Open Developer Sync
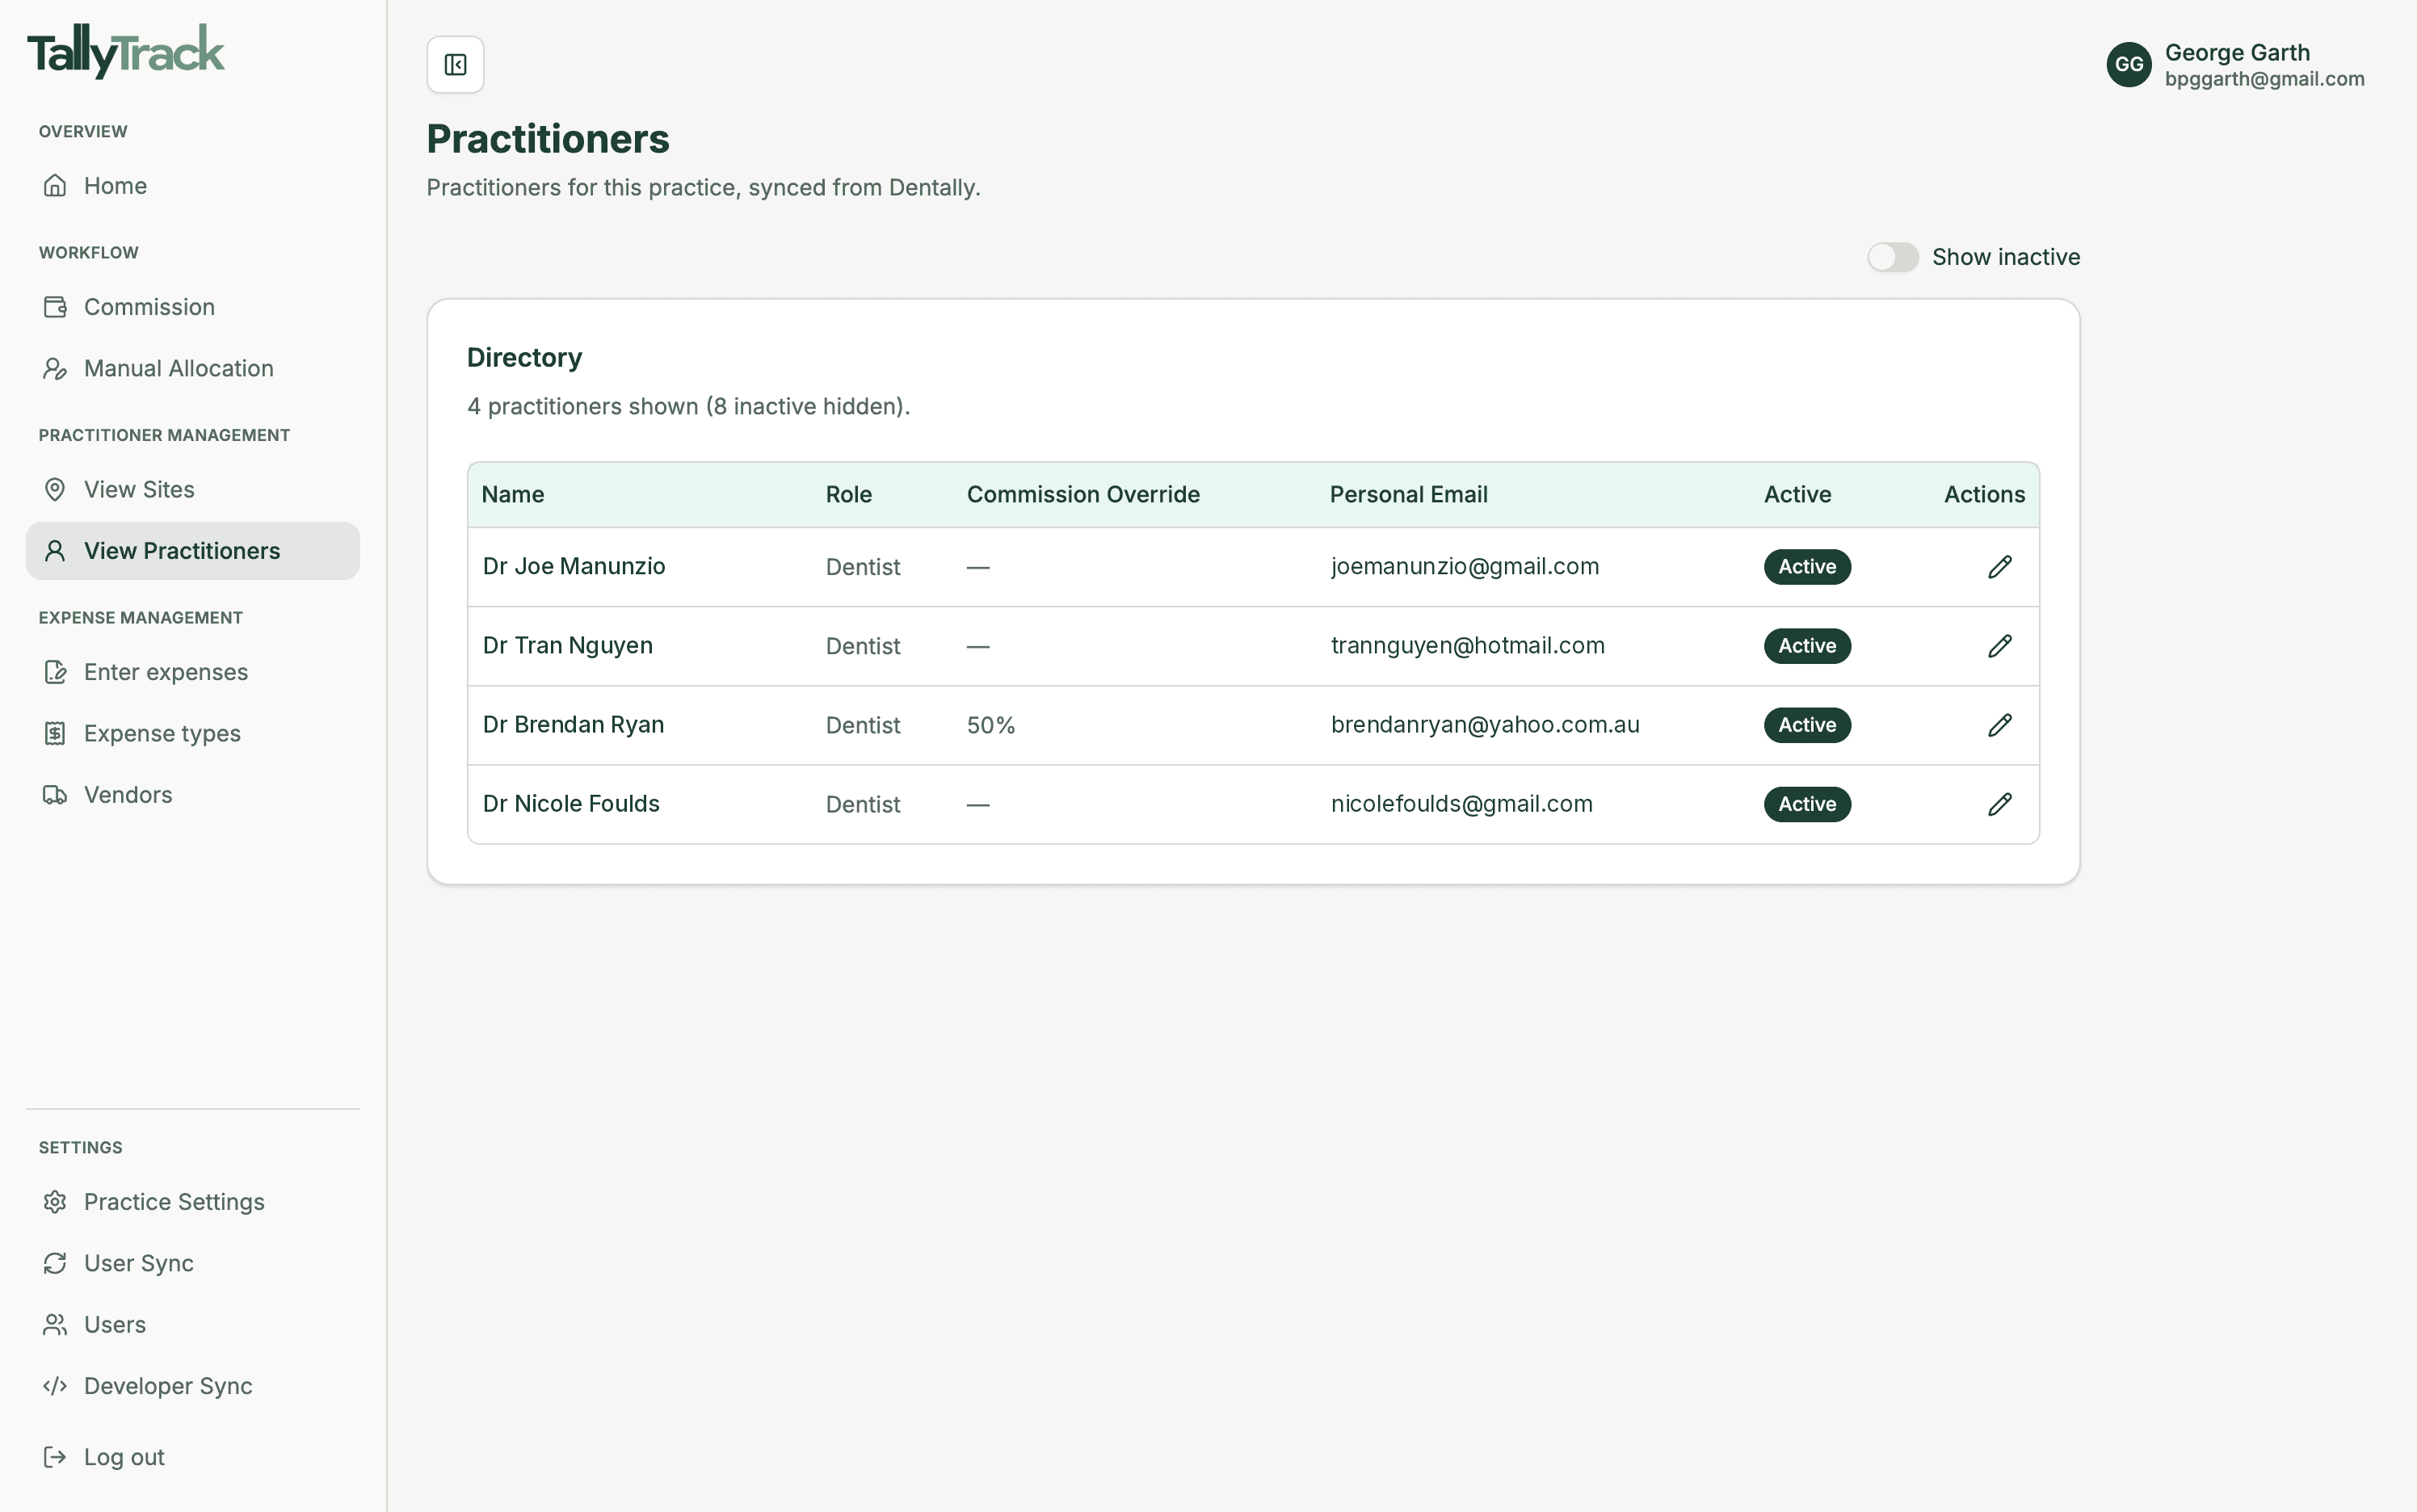The width and height of the screenshot is (2417, 1512). (193, 1386)
